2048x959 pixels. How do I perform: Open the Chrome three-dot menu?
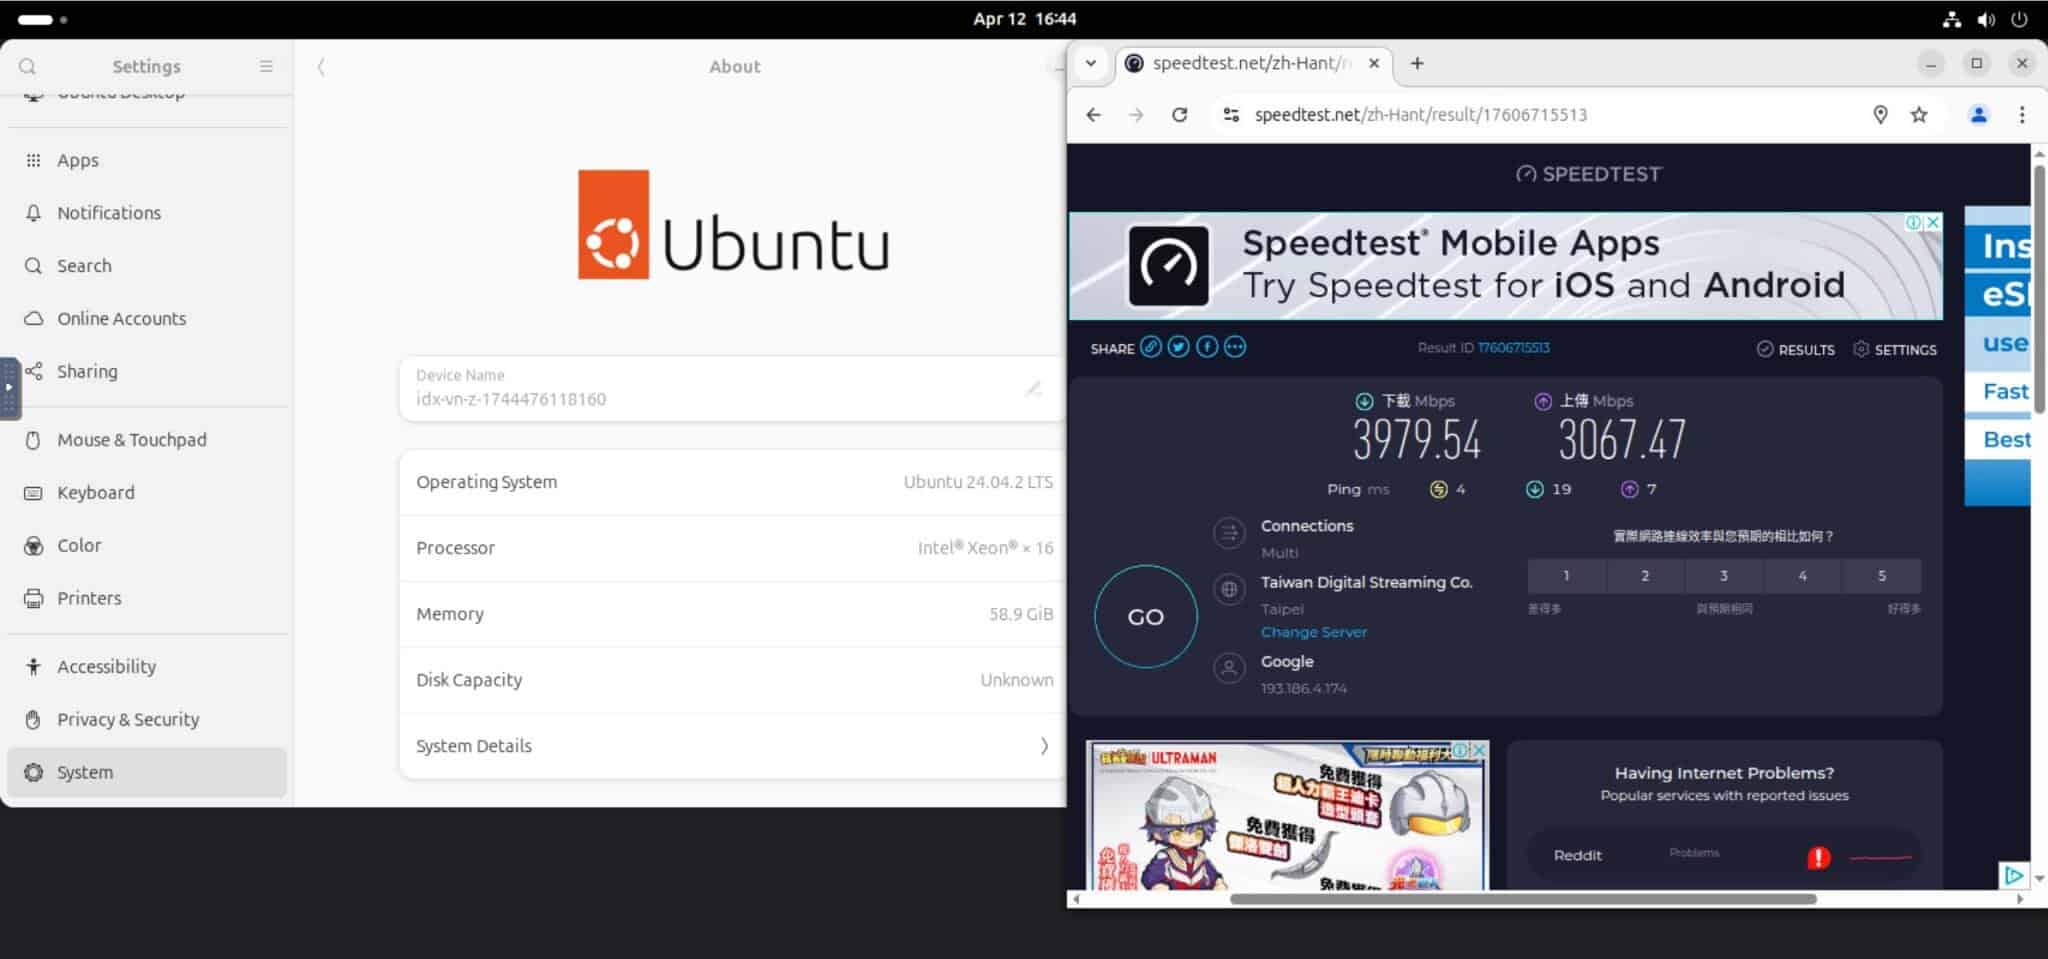pyautogui.click(x=2022, y=115)
